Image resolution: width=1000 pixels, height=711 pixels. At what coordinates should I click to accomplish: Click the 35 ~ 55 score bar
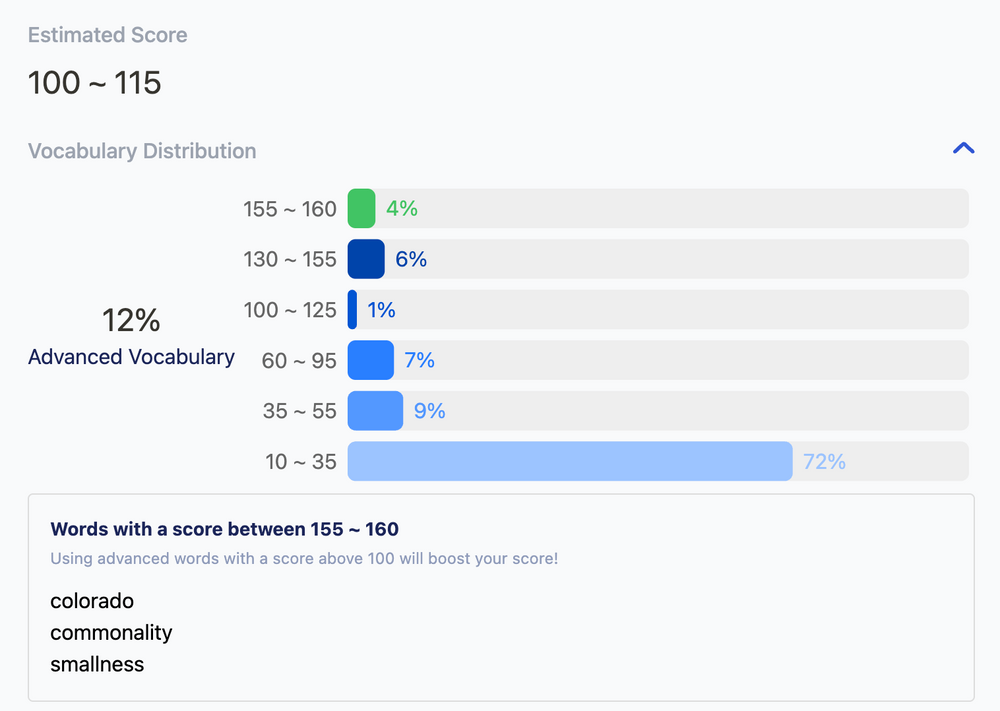375,411
